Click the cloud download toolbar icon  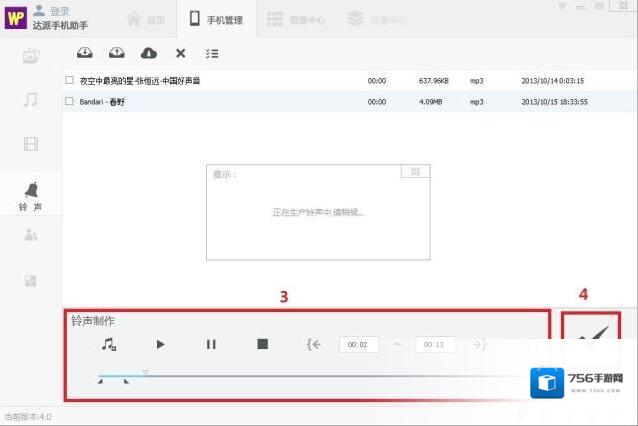point(148,53)
